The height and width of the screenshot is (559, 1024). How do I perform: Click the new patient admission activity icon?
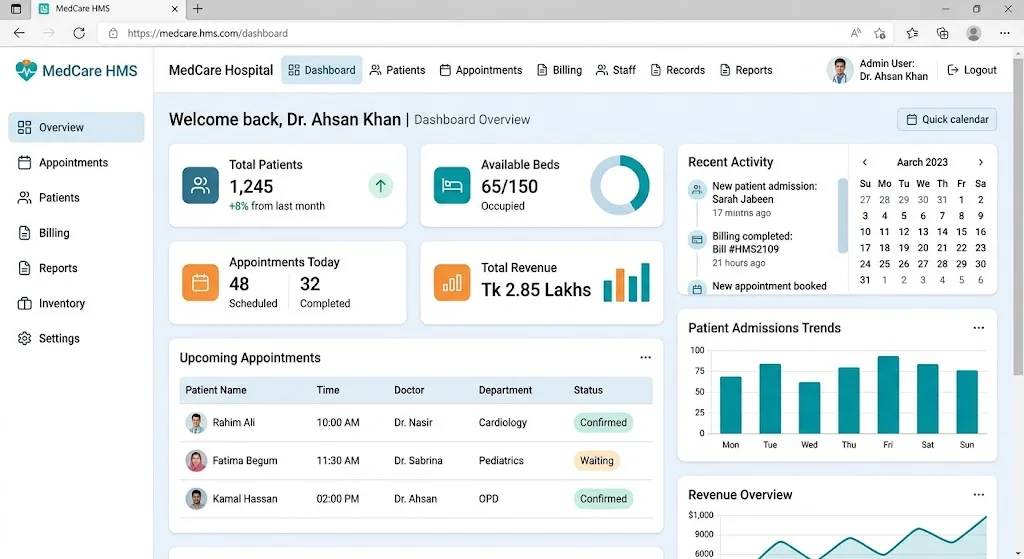pos(697,190)
